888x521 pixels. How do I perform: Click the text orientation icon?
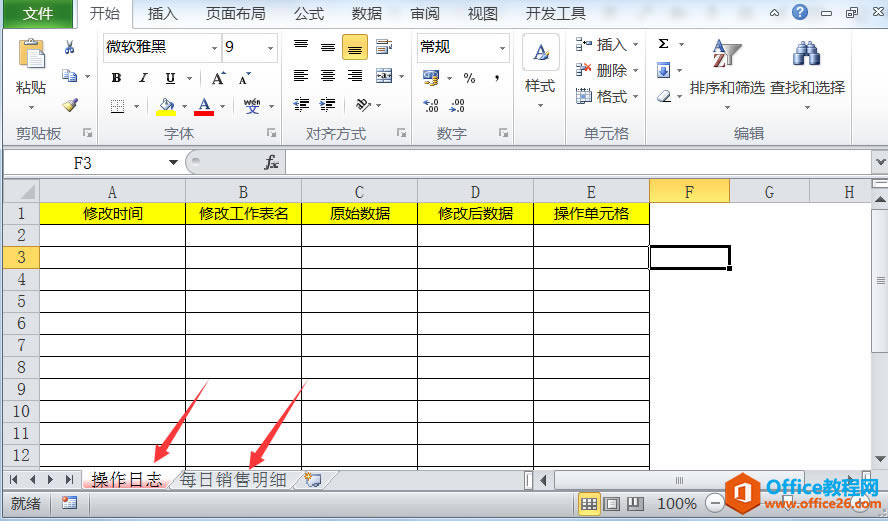(362, 105)
